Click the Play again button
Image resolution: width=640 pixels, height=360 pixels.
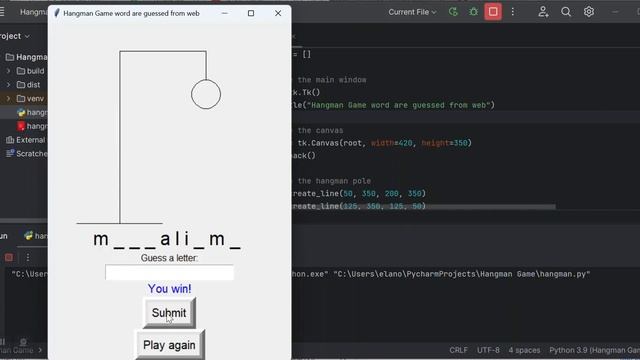pos(169,345)
